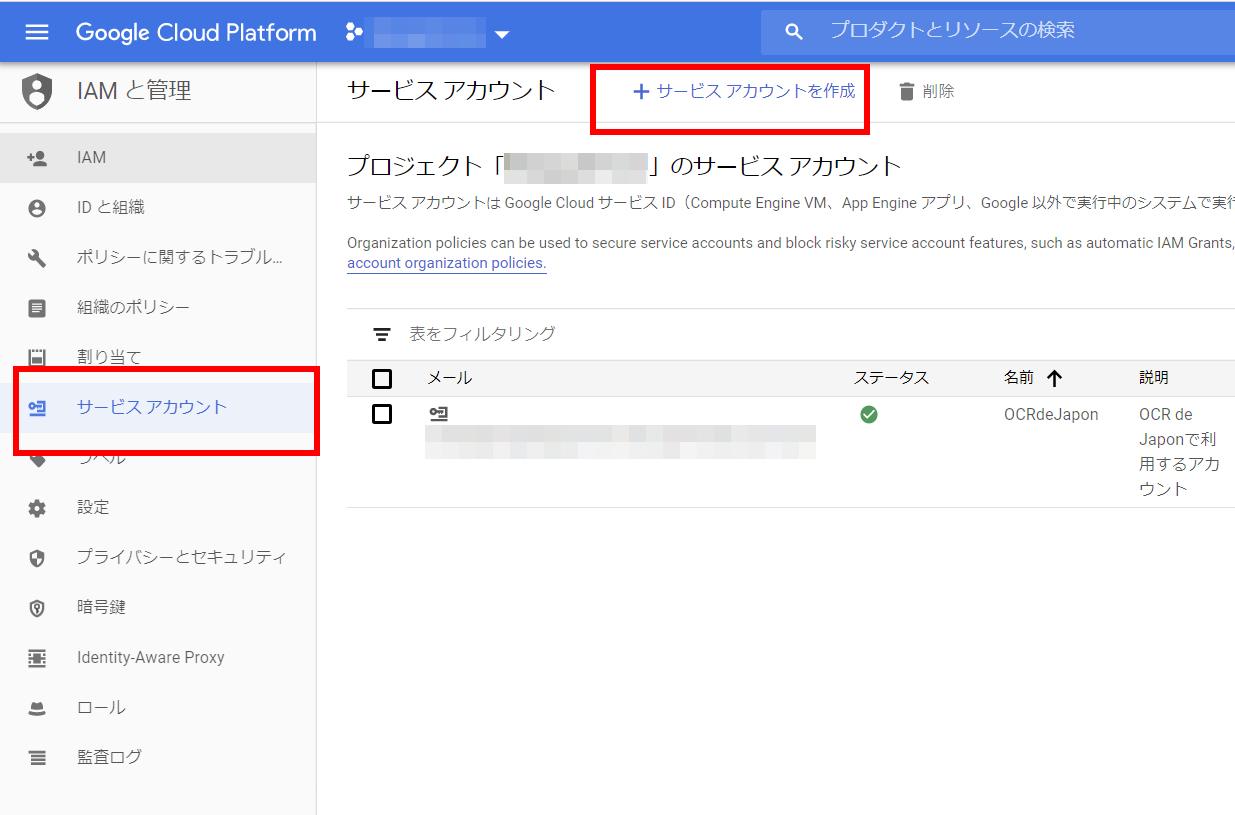Screen dimensions: 1235x815
Task: Open the hamburger navigation menu
Action: [x=37, y=32]
